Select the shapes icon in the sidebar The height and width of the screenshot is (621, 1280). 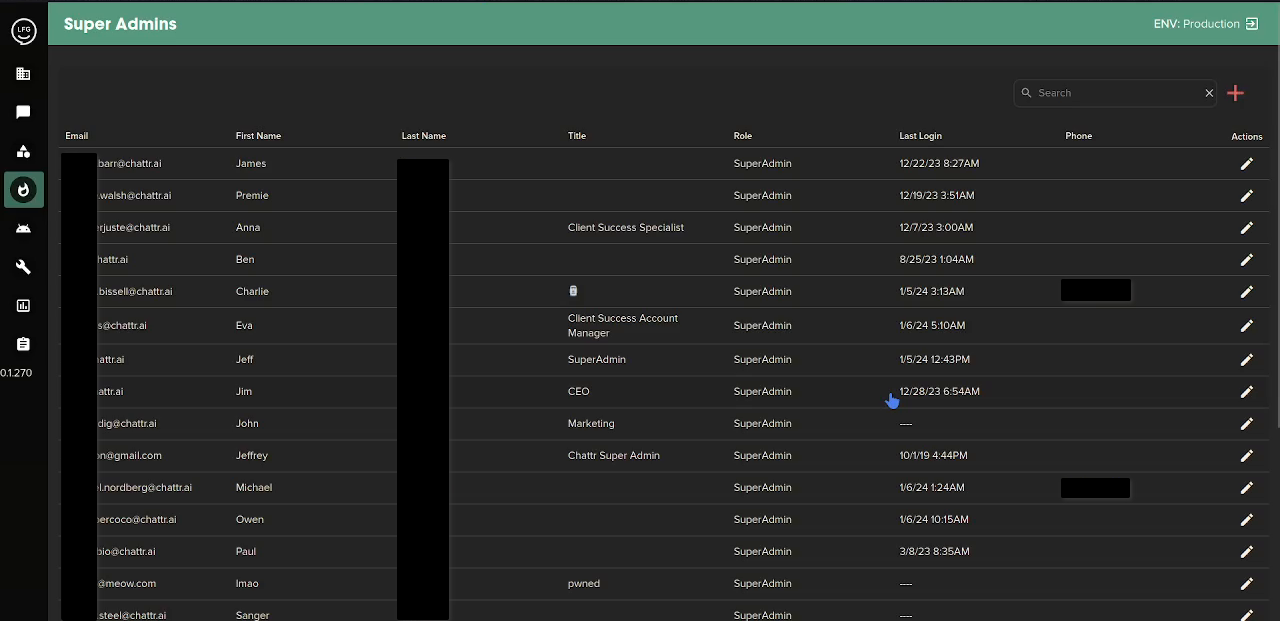pyautogui.click(x=23, y=151)
